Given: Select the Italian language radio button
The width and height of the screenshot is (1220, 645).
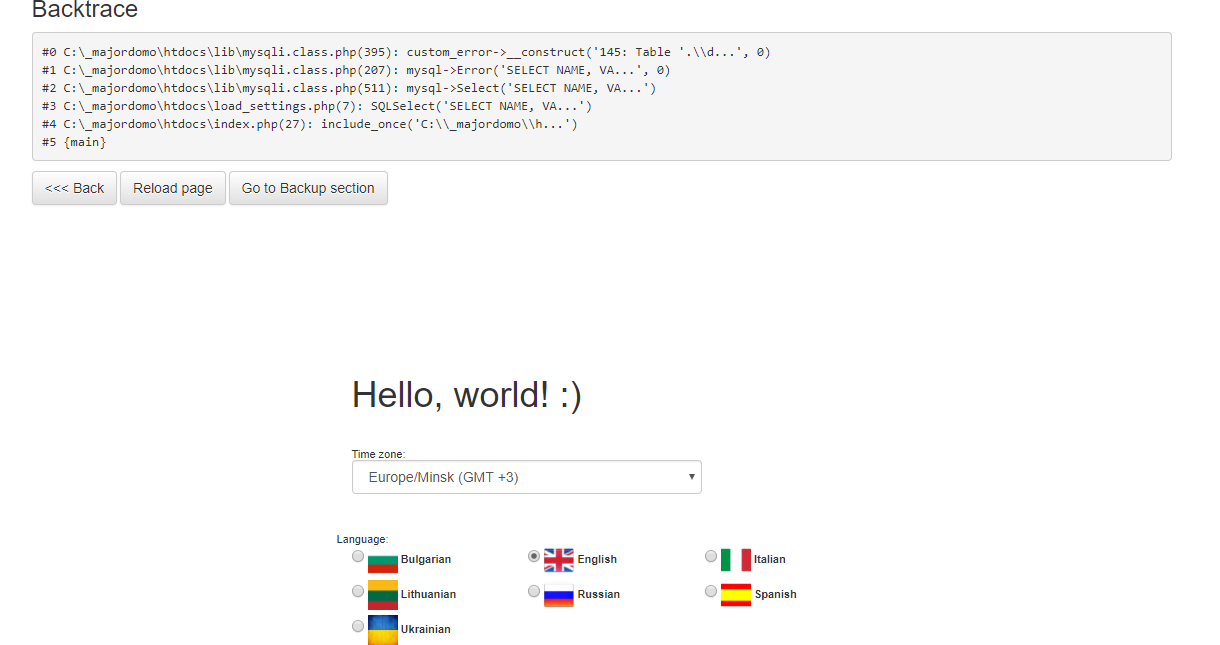Looking at the screenshot, I should (711, 557).
